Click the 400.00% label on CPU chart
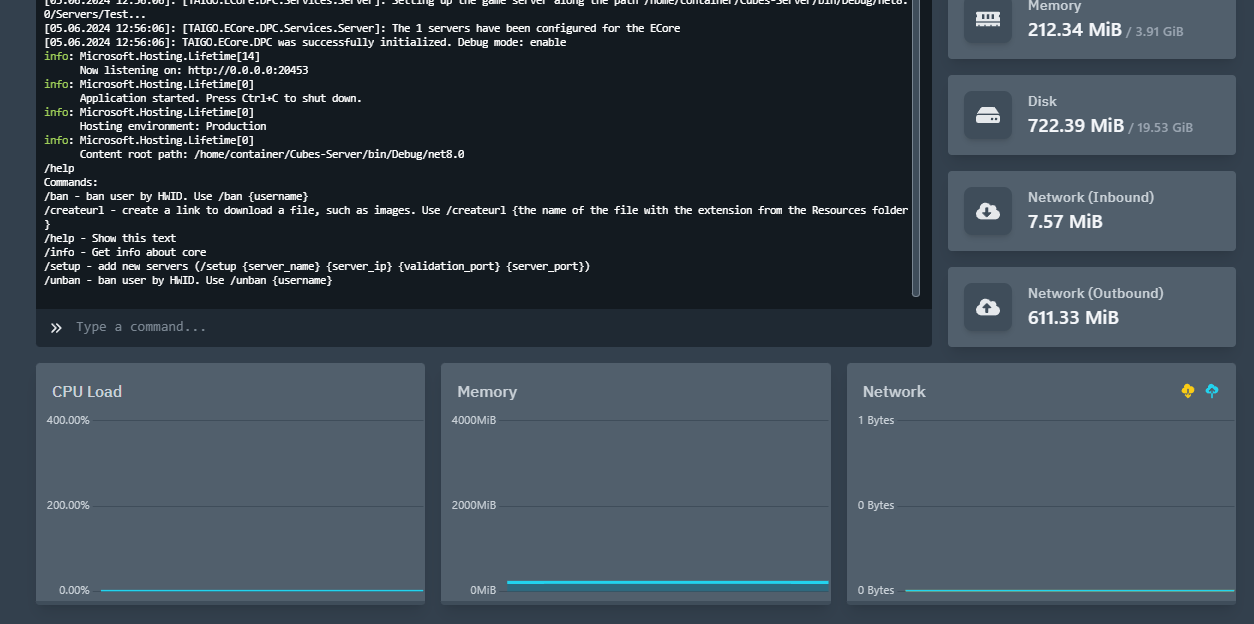 click(68, 420)
